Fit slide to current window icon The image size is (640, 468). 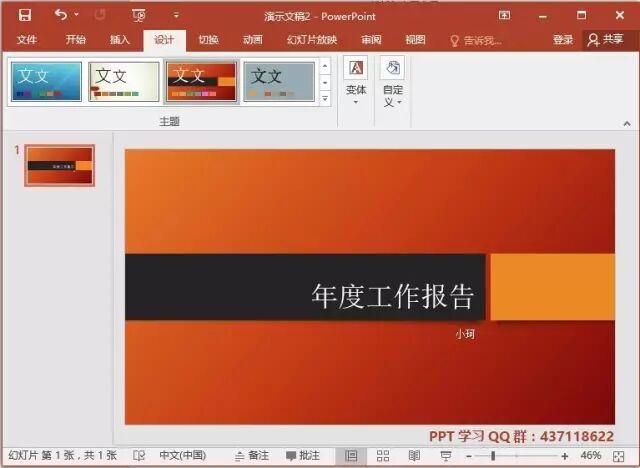coord(619,456)
